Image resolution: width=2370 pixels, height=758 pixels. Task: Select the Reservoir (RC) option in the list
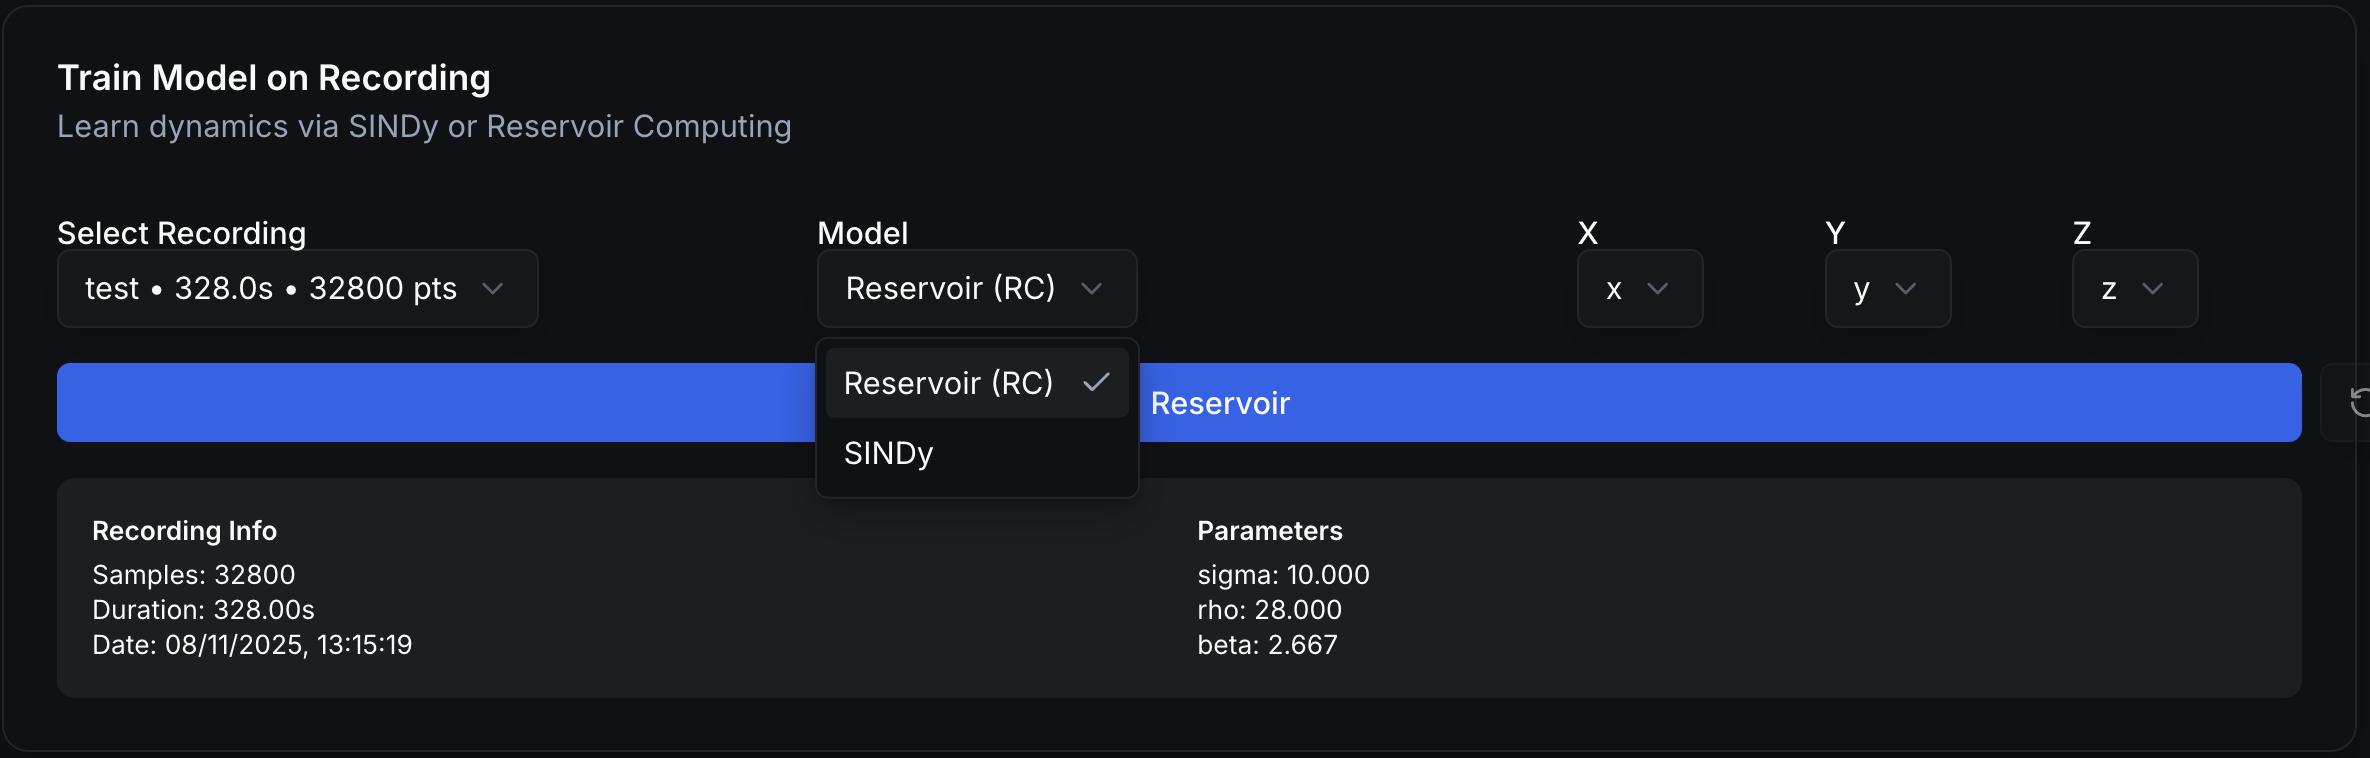click(x=948, y=383)
